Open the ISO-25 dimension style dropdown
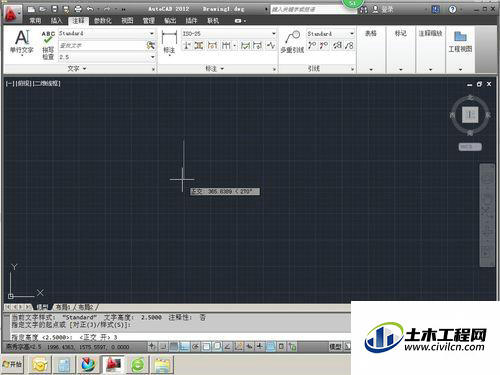 point(229,33)
